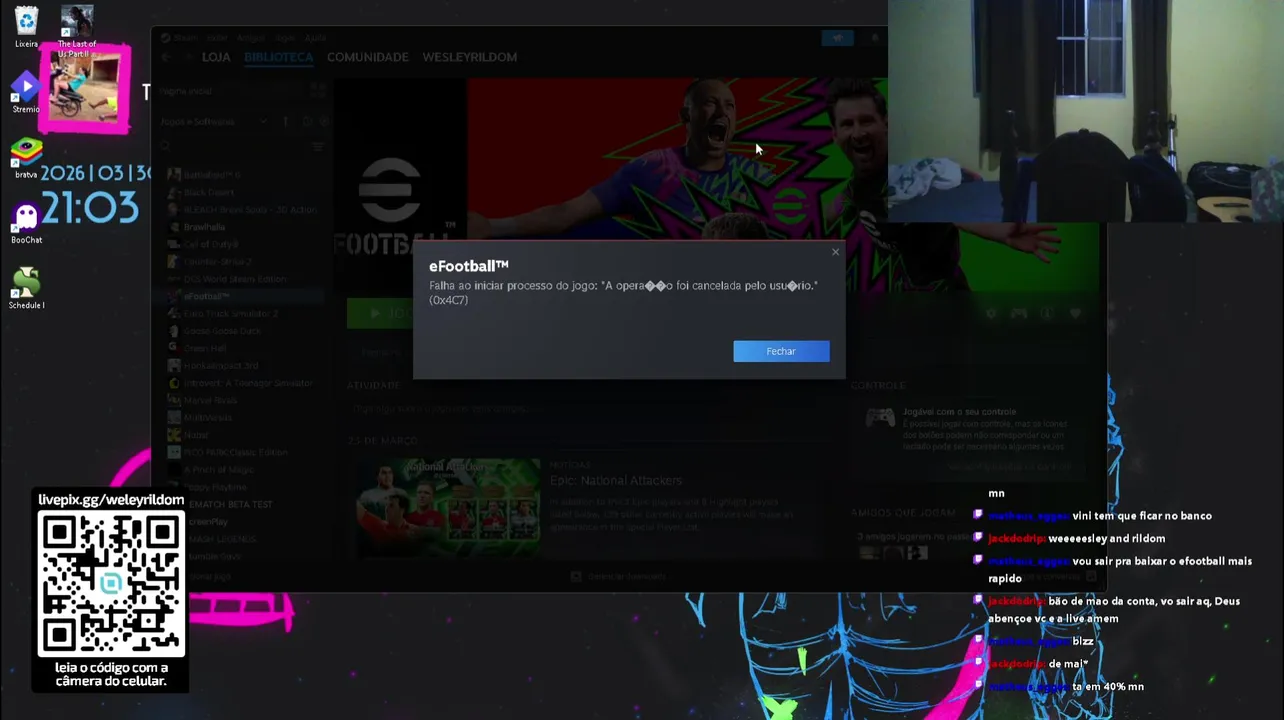Click the Steam back navigation arrow
The width and height of the screenshot is (1284, 720).
(167, 57)
